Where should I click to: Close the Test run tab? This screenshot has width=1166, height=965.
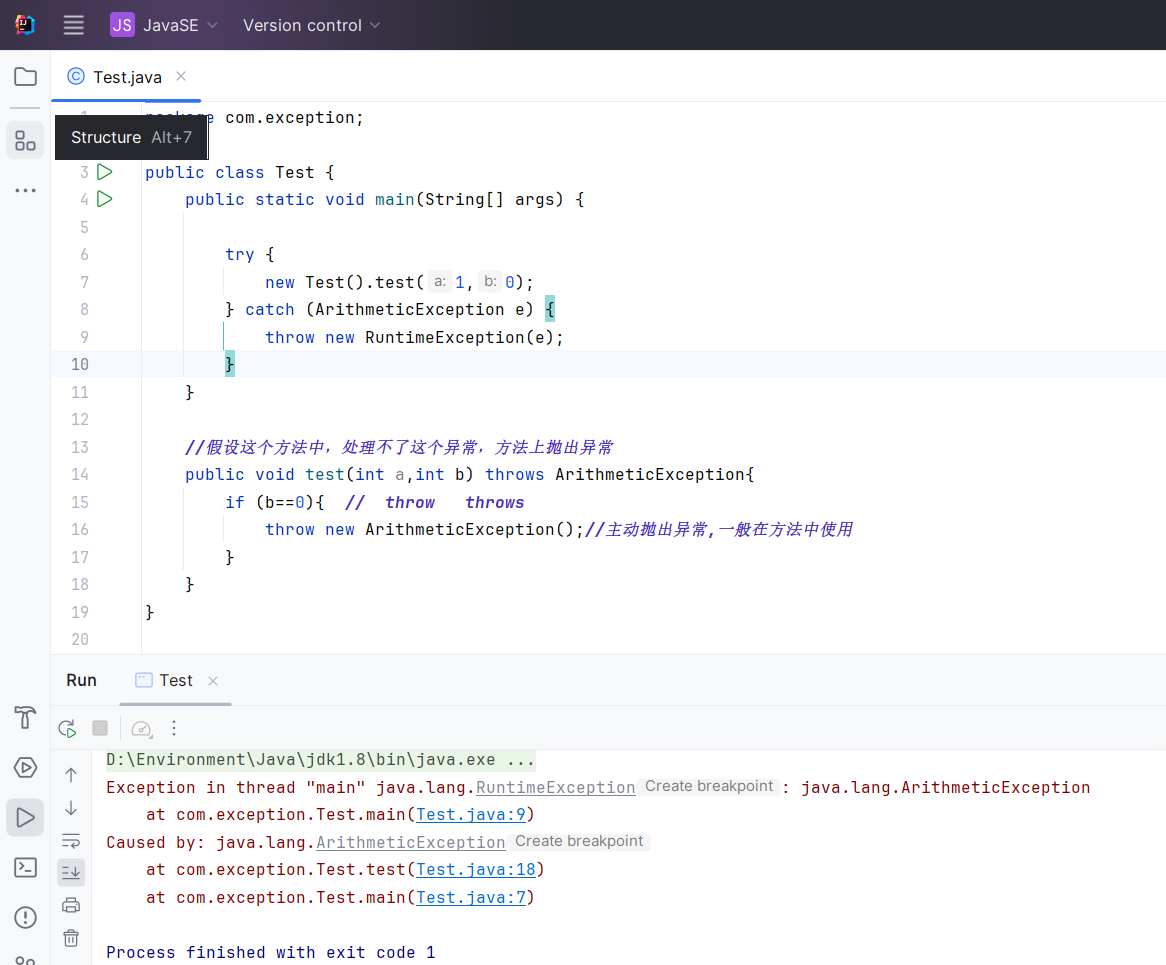pyautogui.click(x=213, y=681)
